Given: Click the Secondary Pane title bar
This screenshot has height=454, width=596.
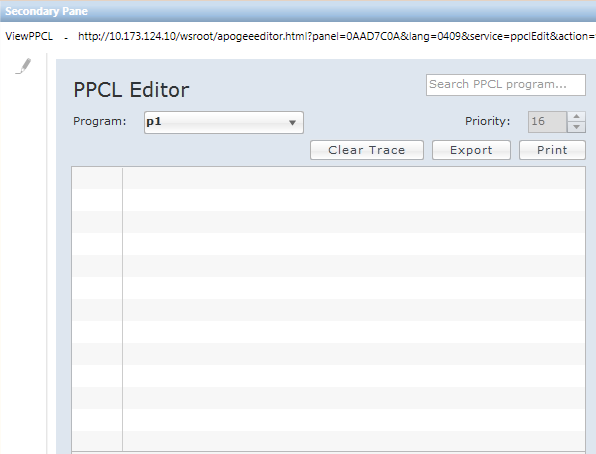Looking at the screenshot, I should pyautogui.click(x=298, y=11).
